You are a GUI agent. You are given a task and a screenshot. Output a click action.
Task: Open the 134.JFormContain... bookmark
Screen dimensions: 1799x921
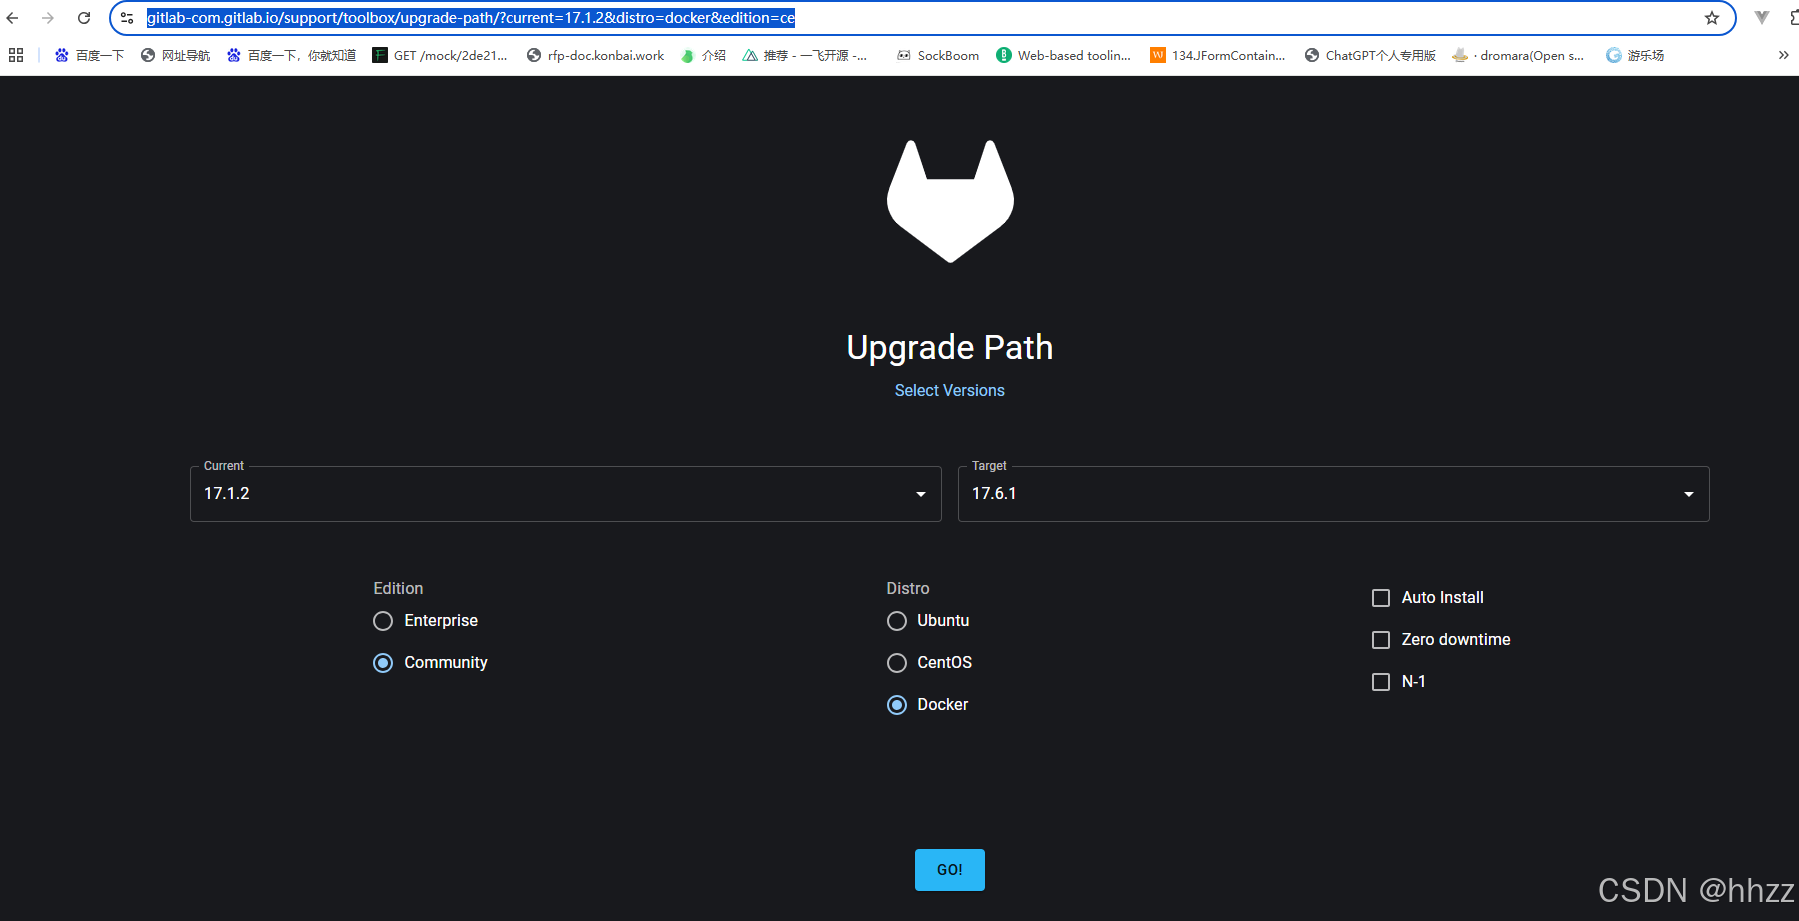tap(1218, 55)
